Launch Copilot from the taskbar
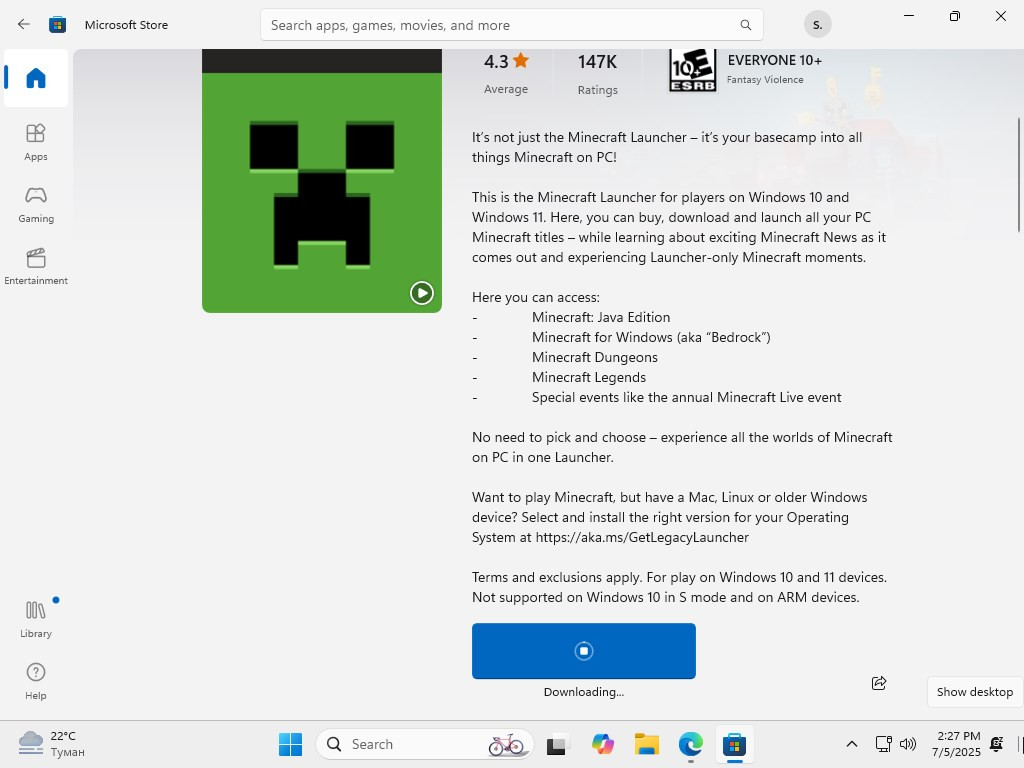This screenshot has width=1024, height=768. (x=602, y=744)
